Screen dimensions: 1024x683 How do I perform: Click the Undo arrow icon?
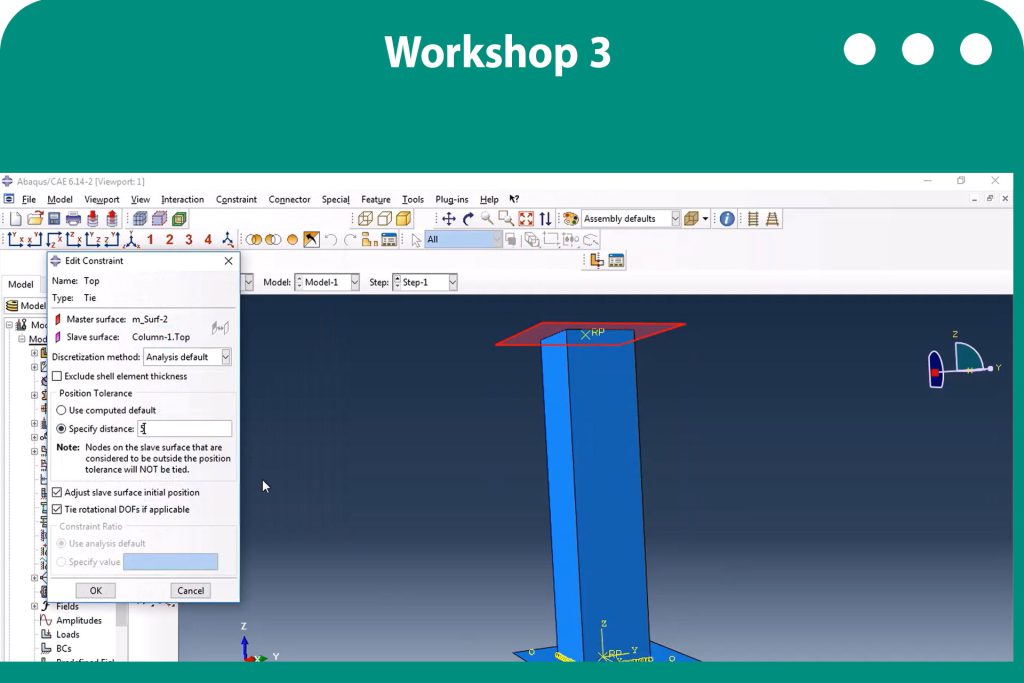click(331, 240)
